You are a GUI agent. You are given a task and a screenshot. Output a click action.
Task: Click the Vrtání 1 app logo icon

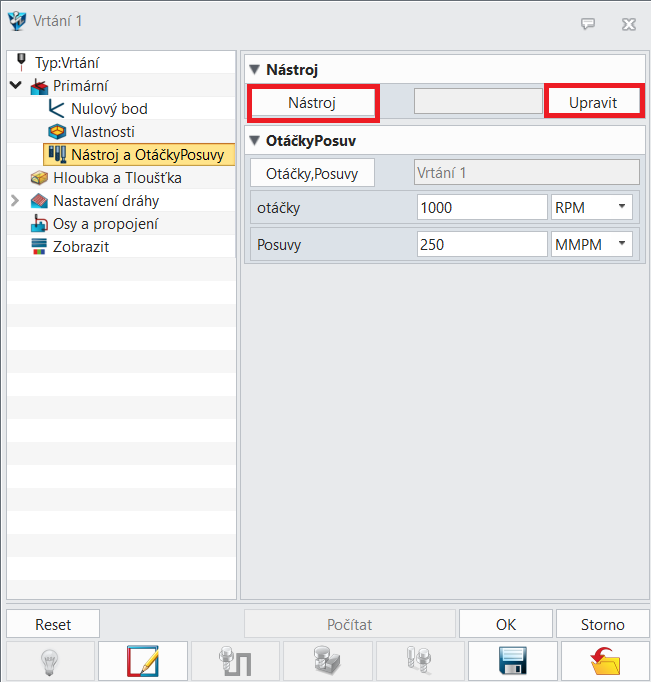click(x=17, y=21)
